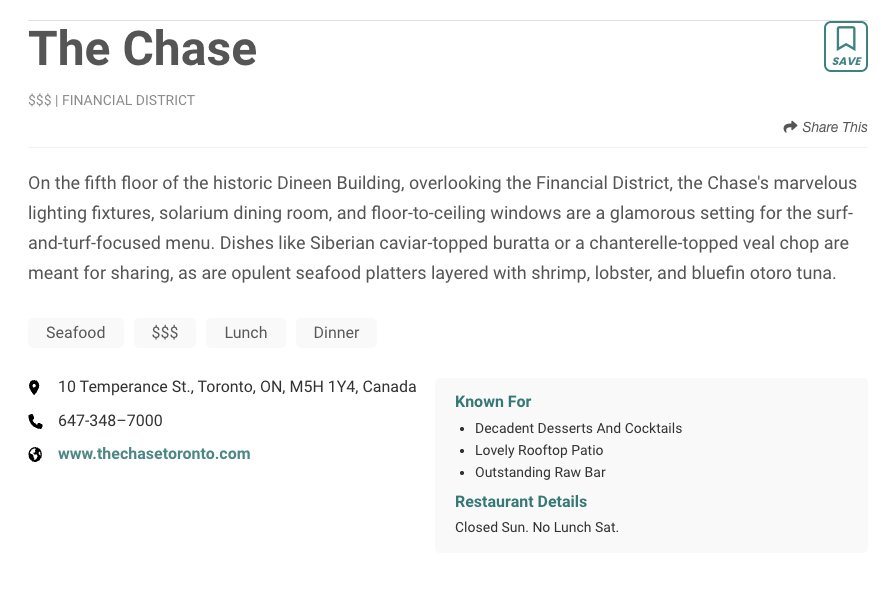This screenshot has height=613, width=893.
Task: Click the location pin icon
Action: (35, 387)
